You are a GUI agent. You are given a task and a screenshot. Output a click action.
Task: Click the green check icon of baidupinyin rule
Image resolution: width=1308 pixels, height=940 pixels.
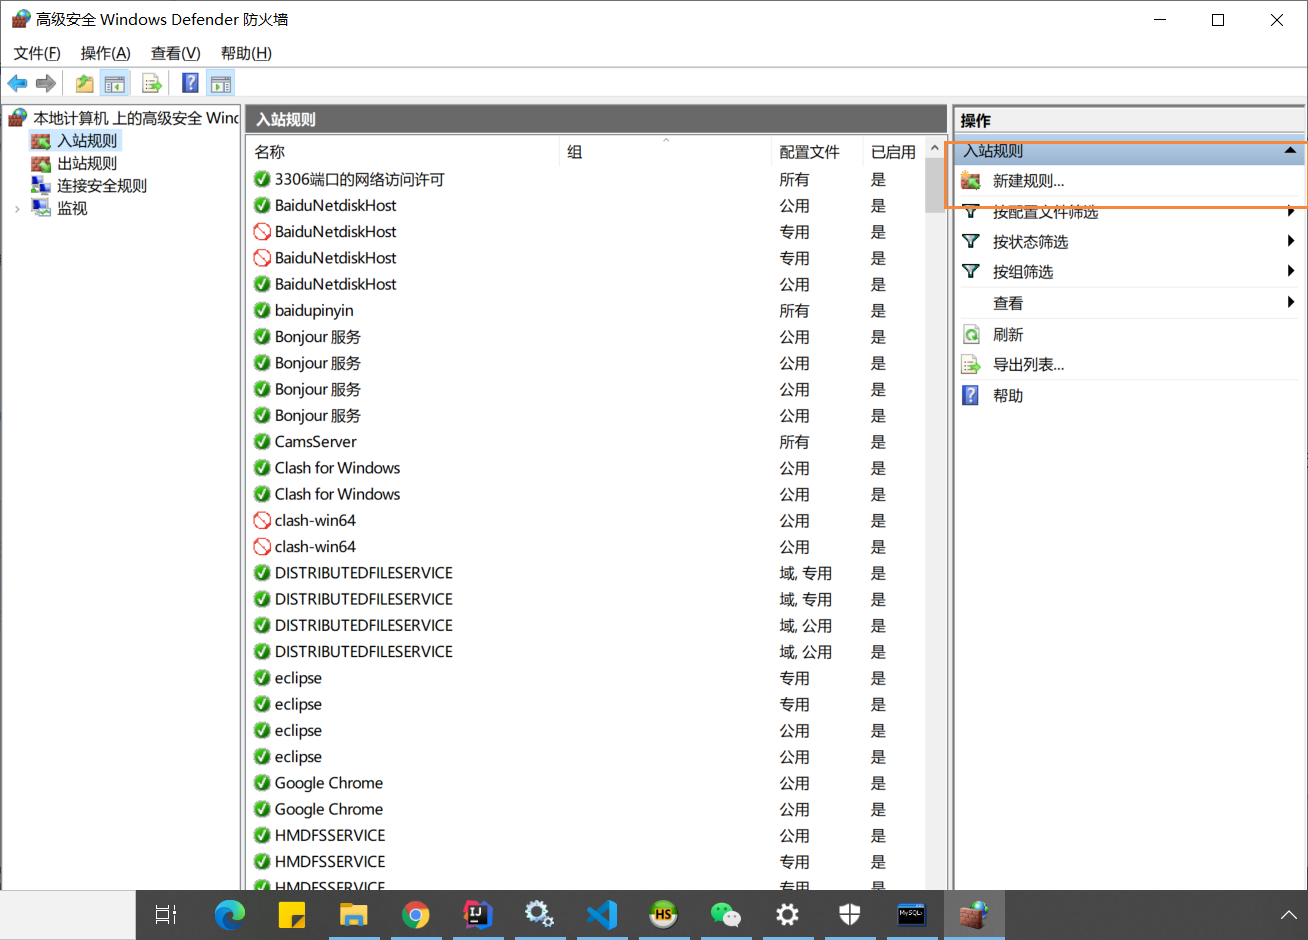click(262, 310)
